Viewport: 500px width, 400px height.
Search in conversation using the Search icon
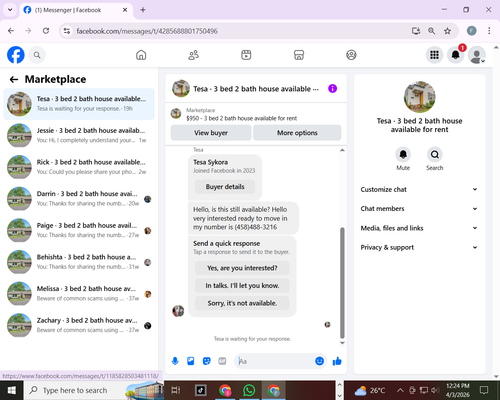pos(435,154)
